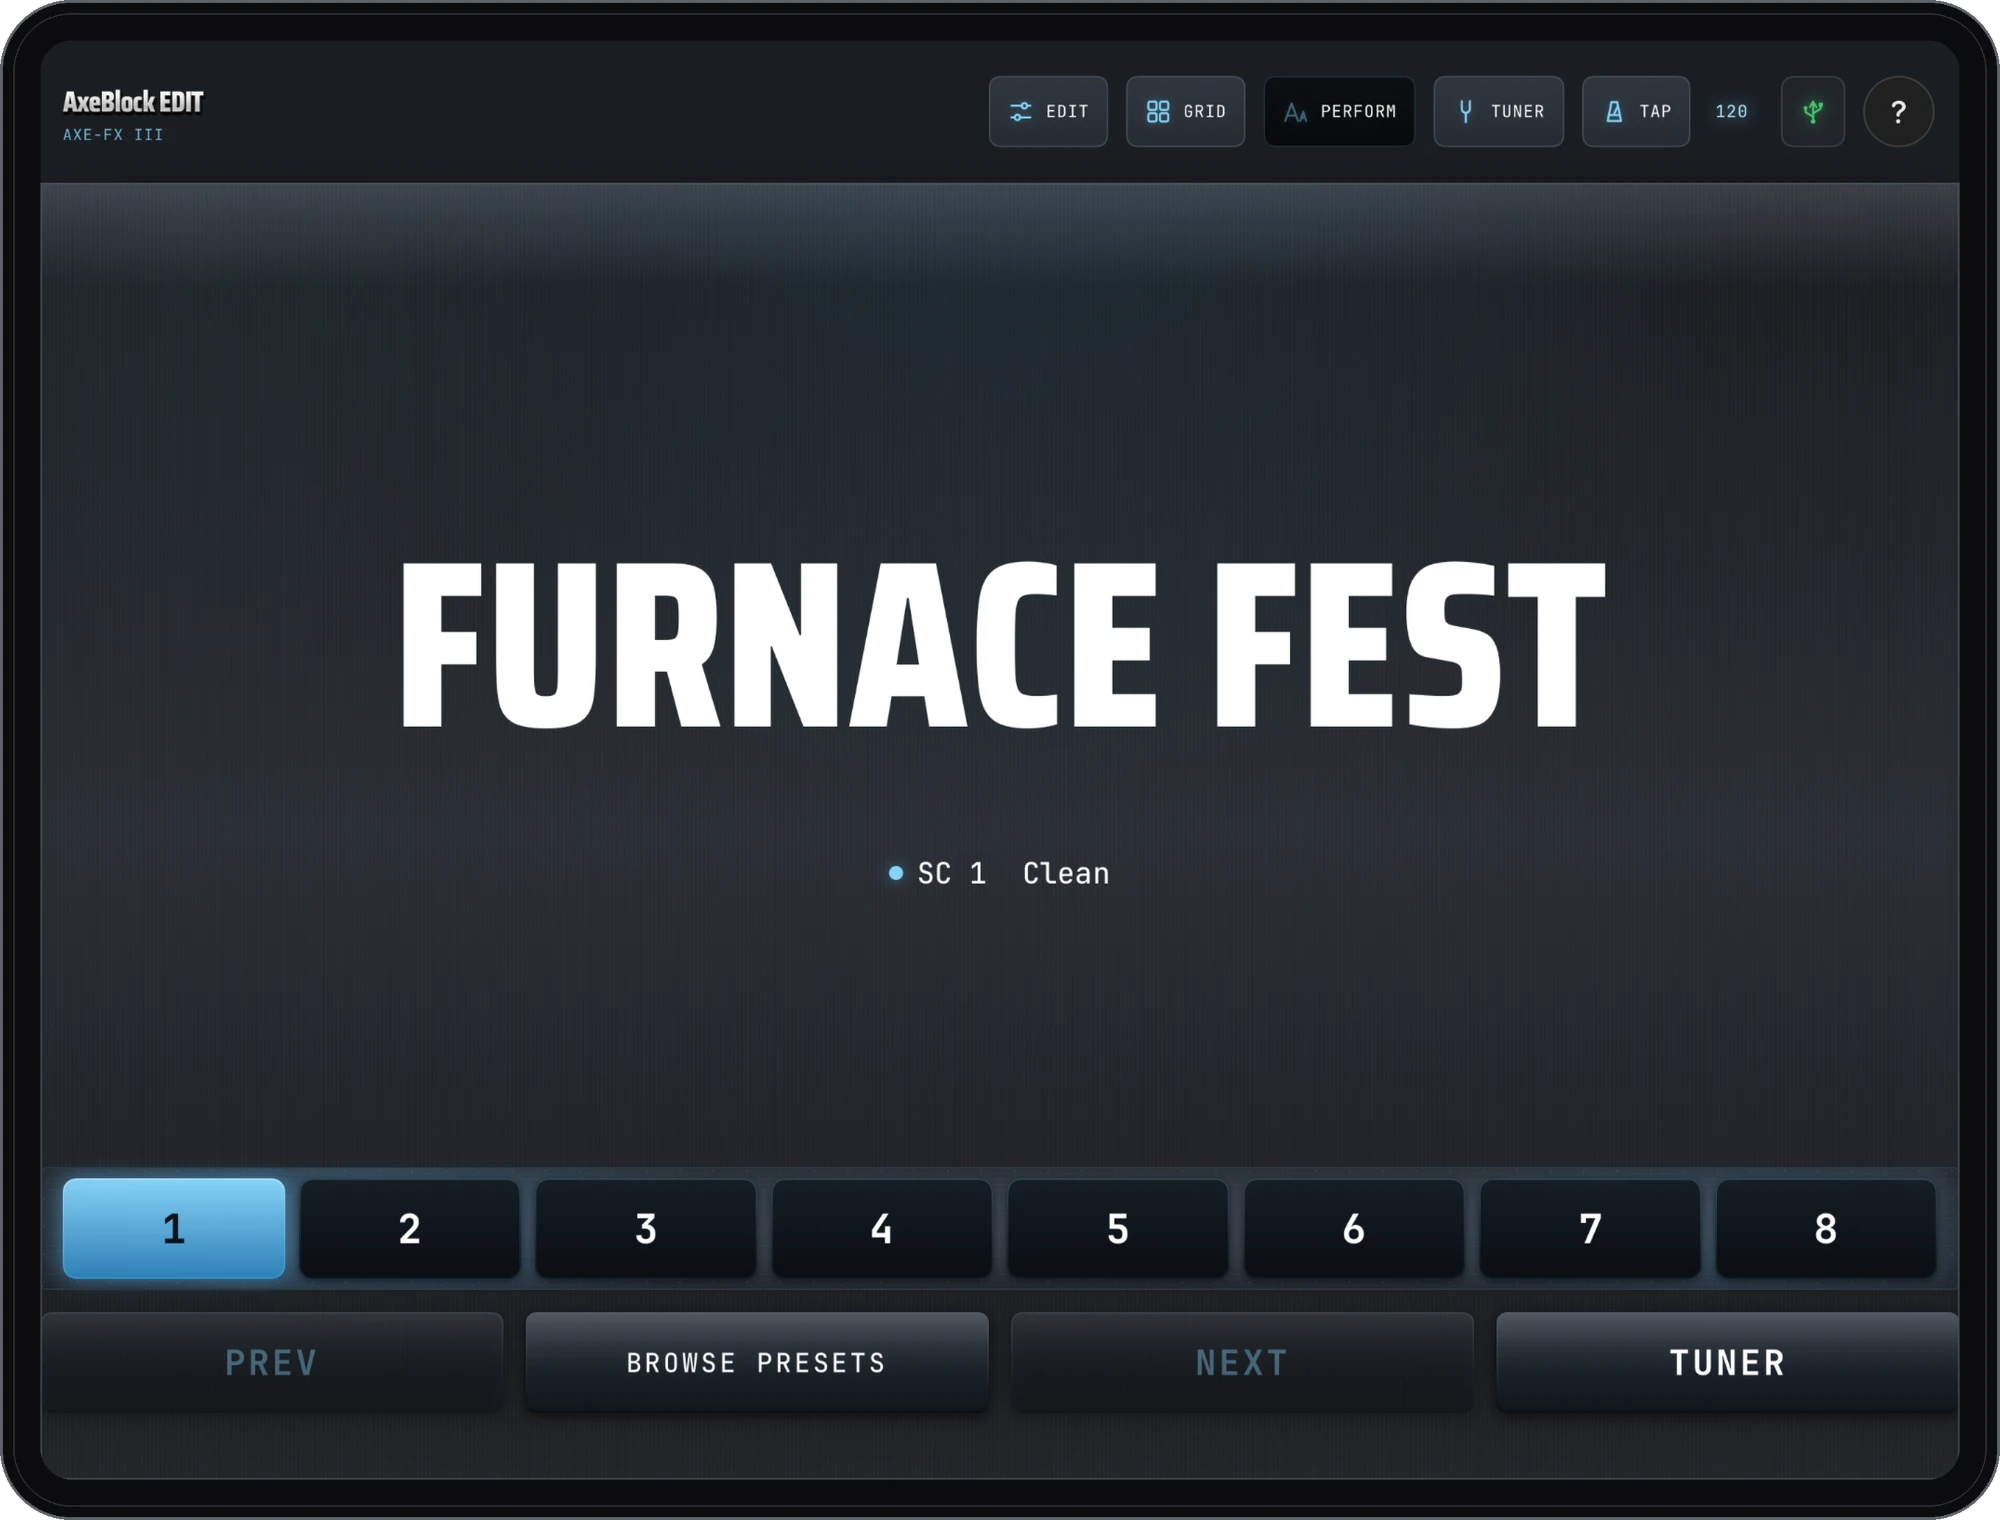
Task: Click the green USB connection icon
Action: pos(1812,111)
